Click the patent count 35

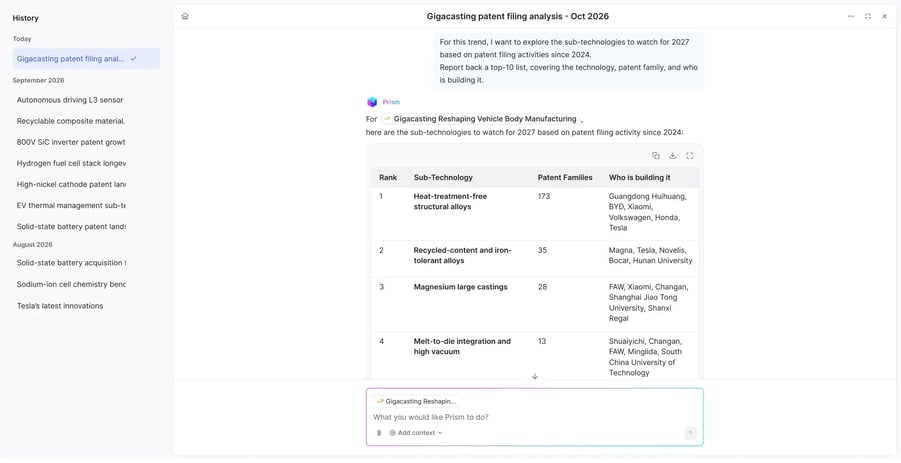pos(542,250)
